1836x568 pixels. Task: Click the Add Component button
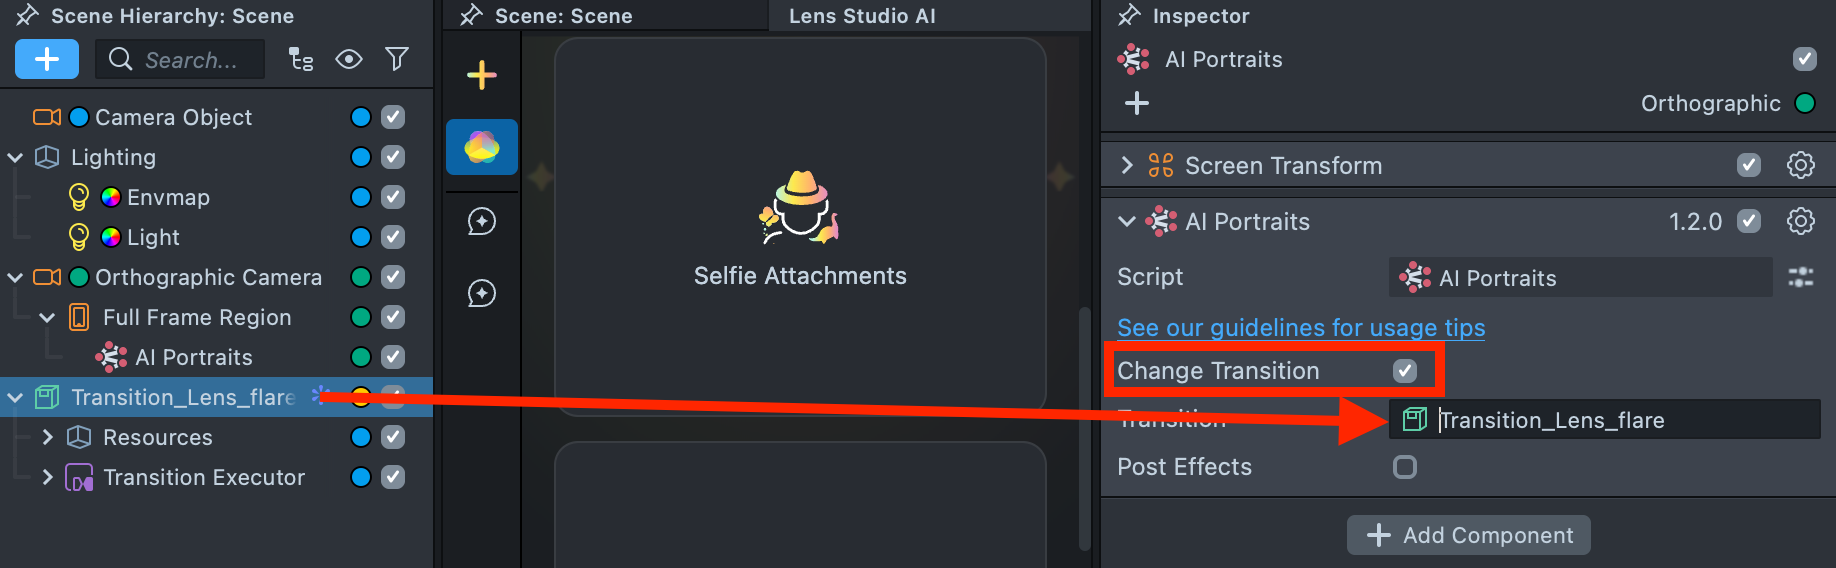1468,535
